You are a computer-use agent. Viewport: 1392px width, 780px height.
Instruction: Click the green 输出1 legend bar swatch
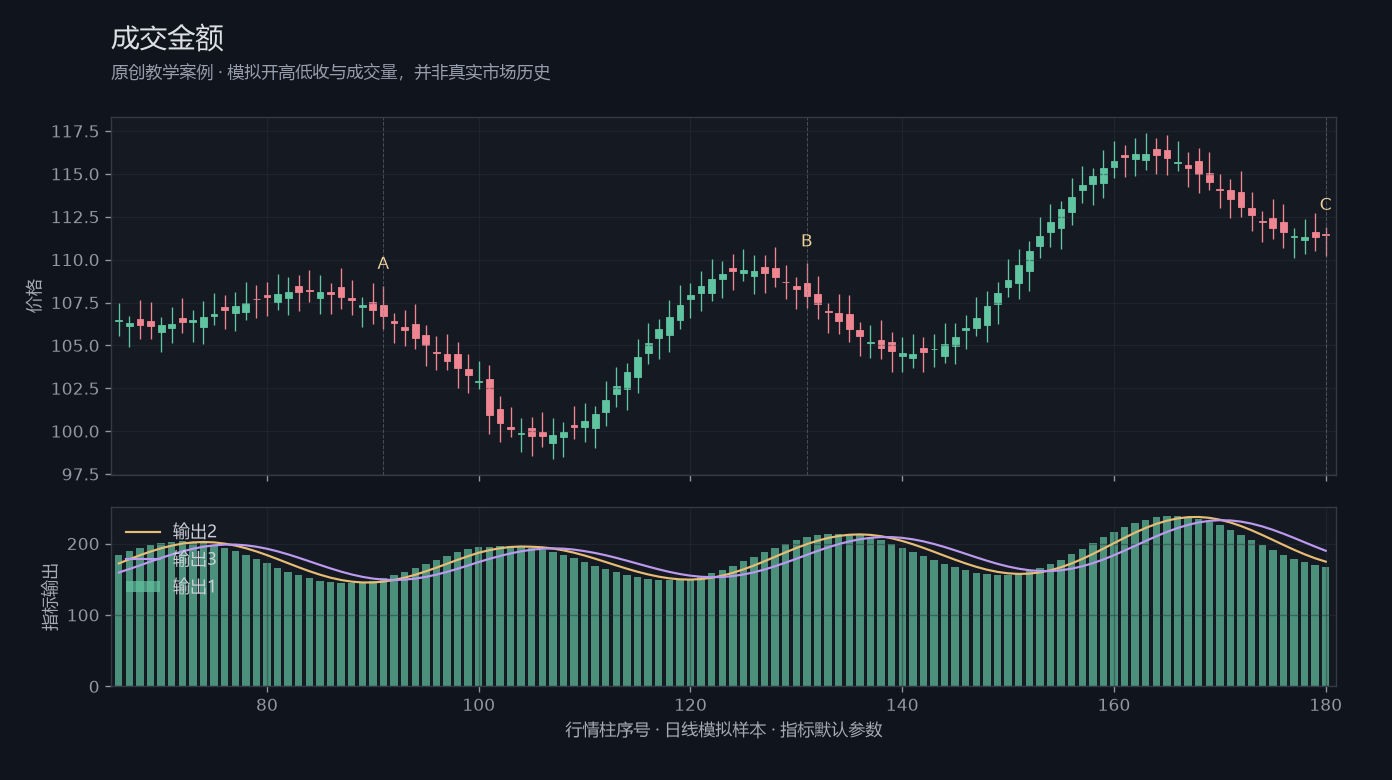(x=143, y=587)
